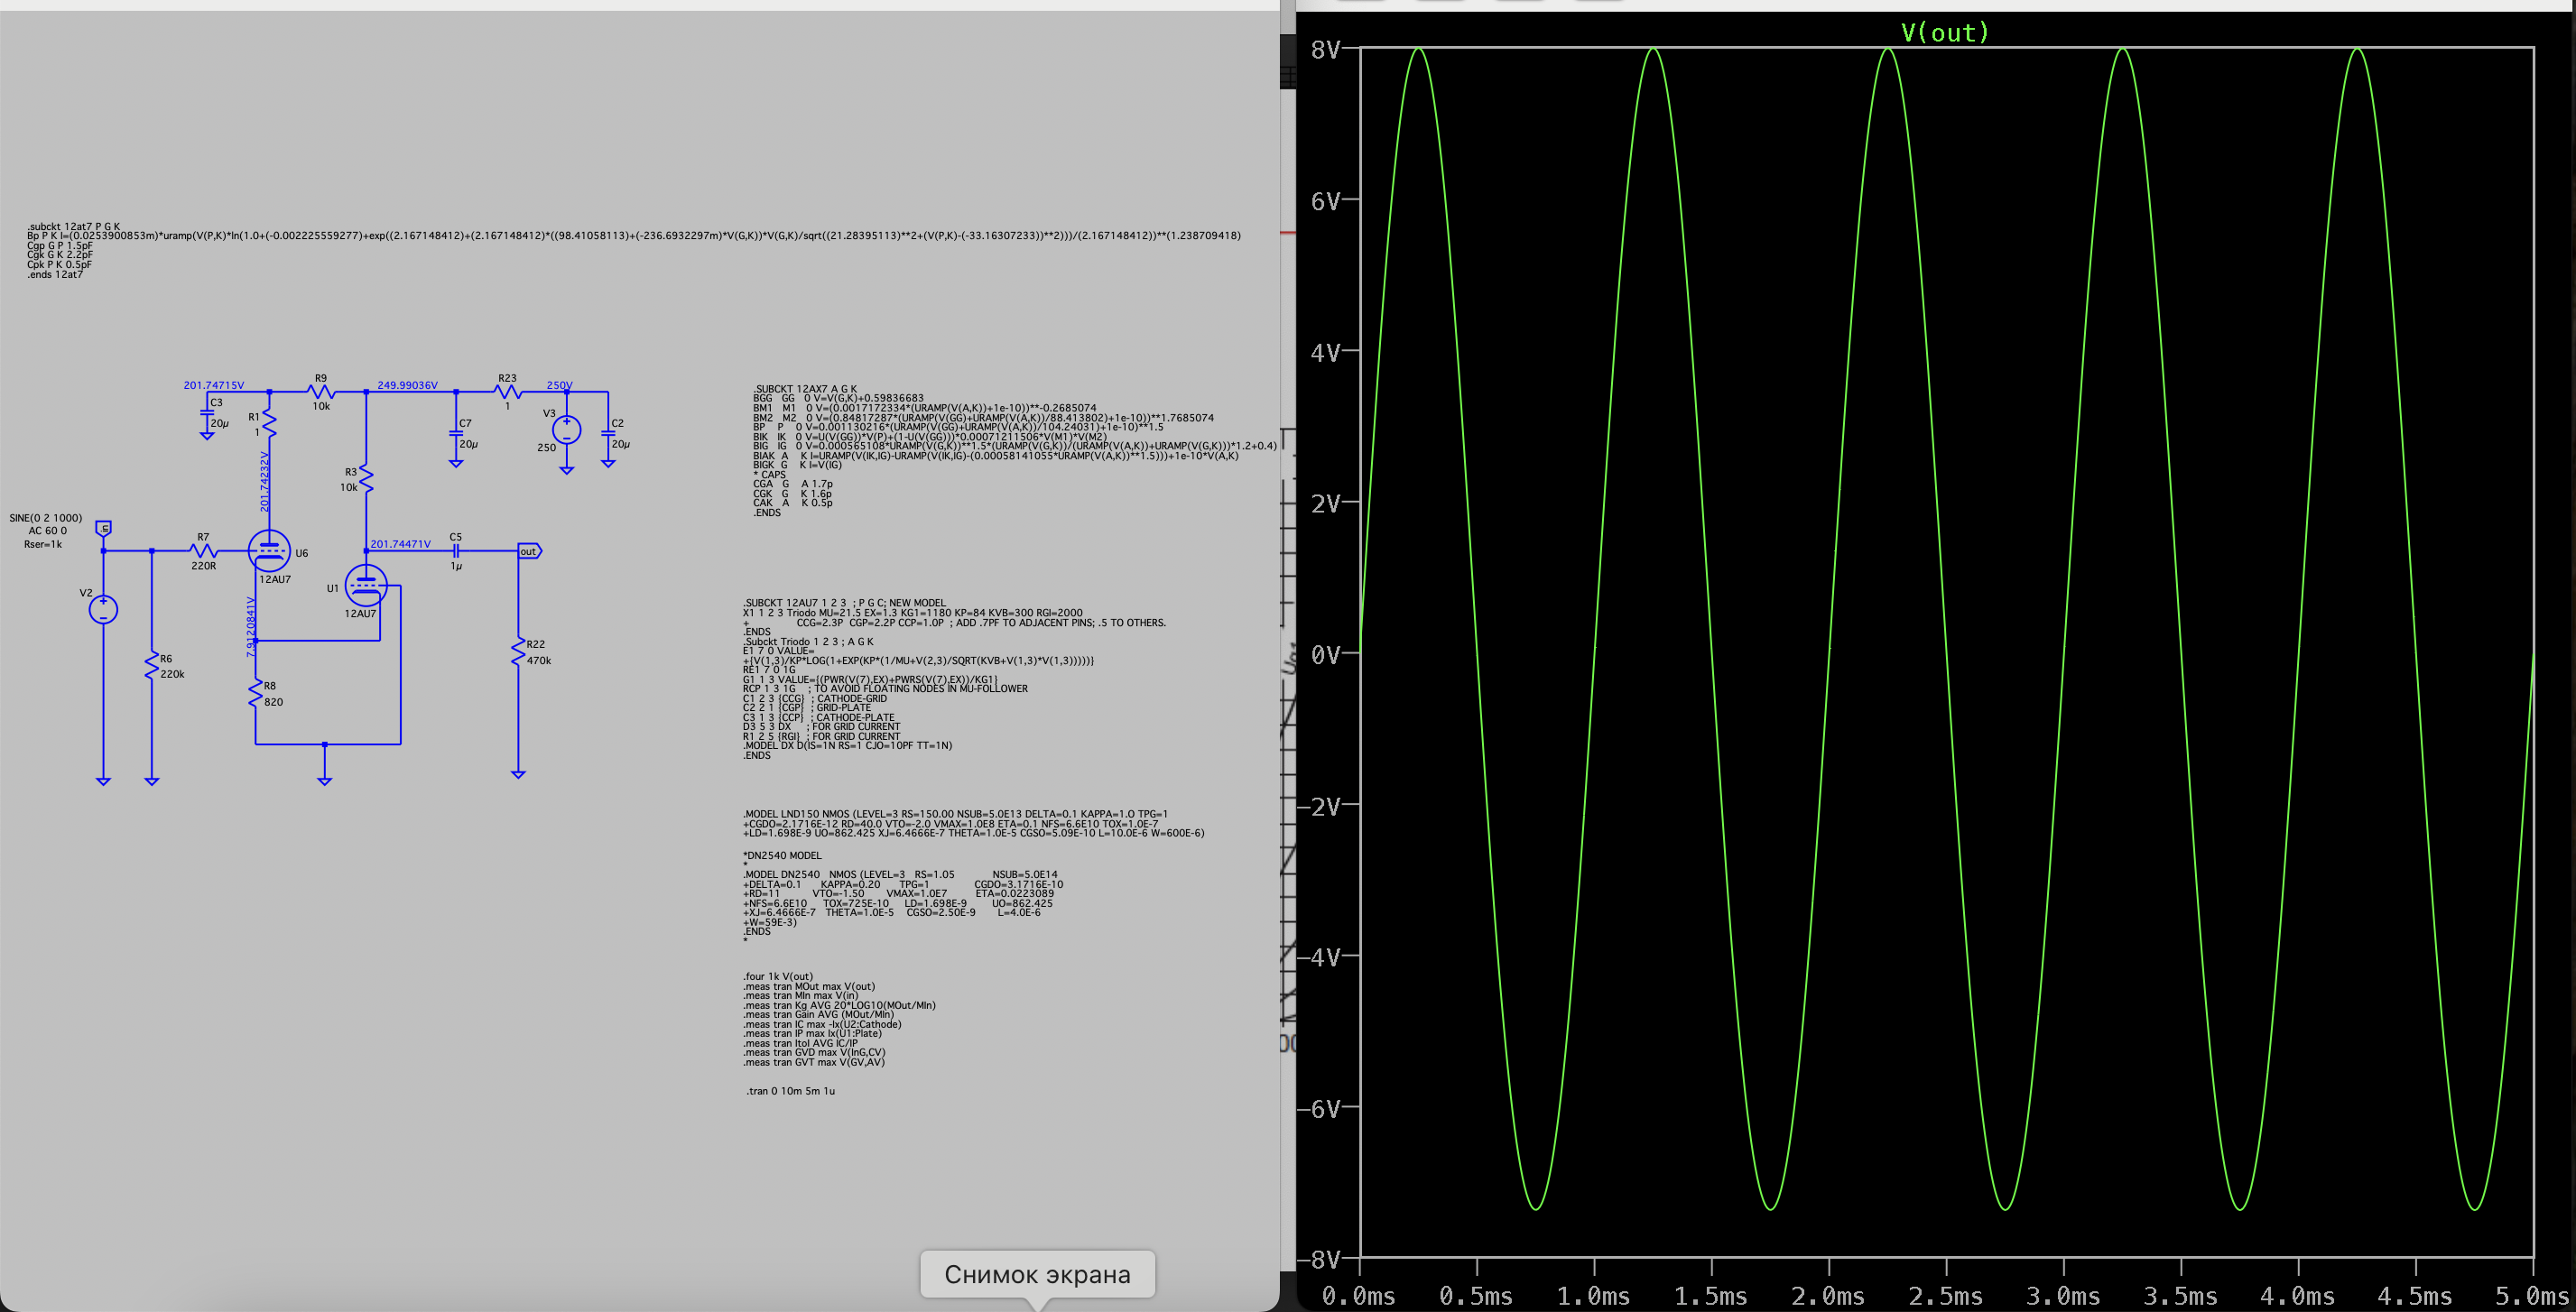
Task: Click the C5 1µ coupling capacitor
Action: coord(456,551)
